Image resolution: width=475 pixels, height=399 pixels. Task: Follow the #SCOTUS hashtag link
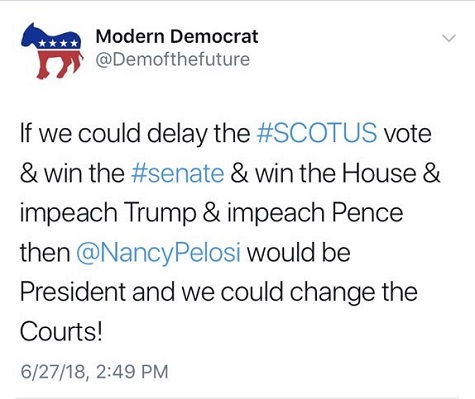tap(317, 133)
